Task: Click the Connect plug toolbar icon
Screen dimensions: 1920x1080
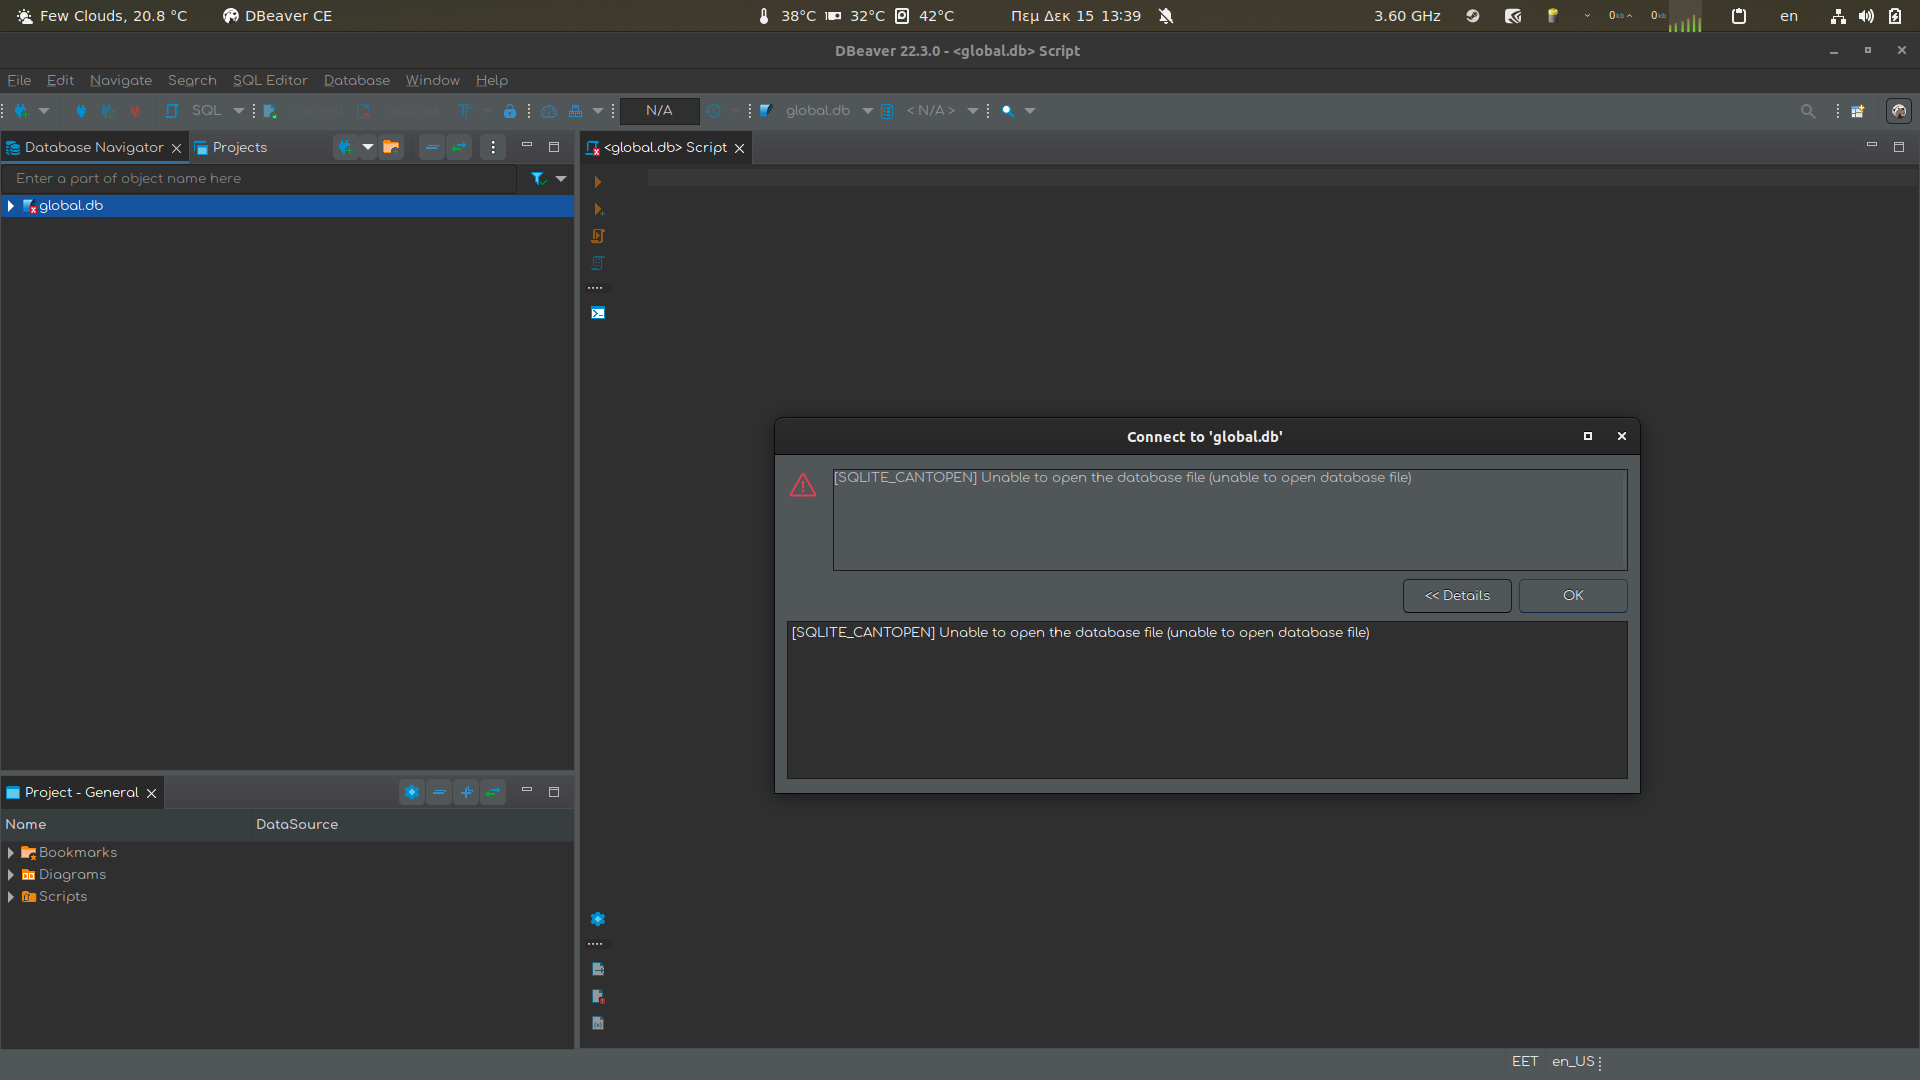Action: click(81, 111)
